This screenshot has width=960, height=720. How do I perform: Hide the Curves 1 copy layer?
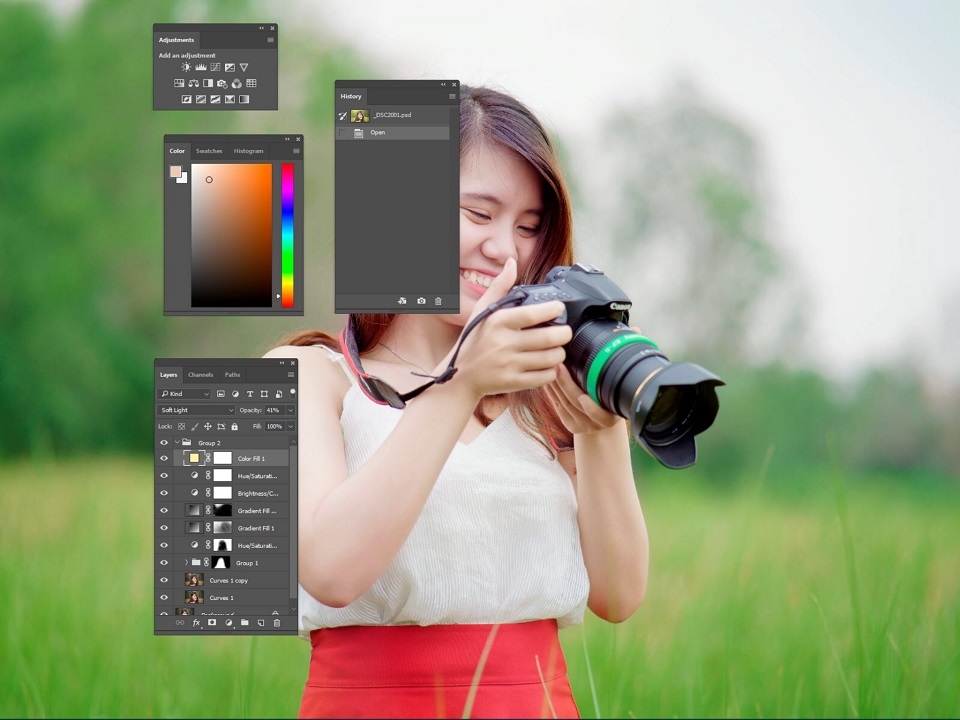pos(163,580)
